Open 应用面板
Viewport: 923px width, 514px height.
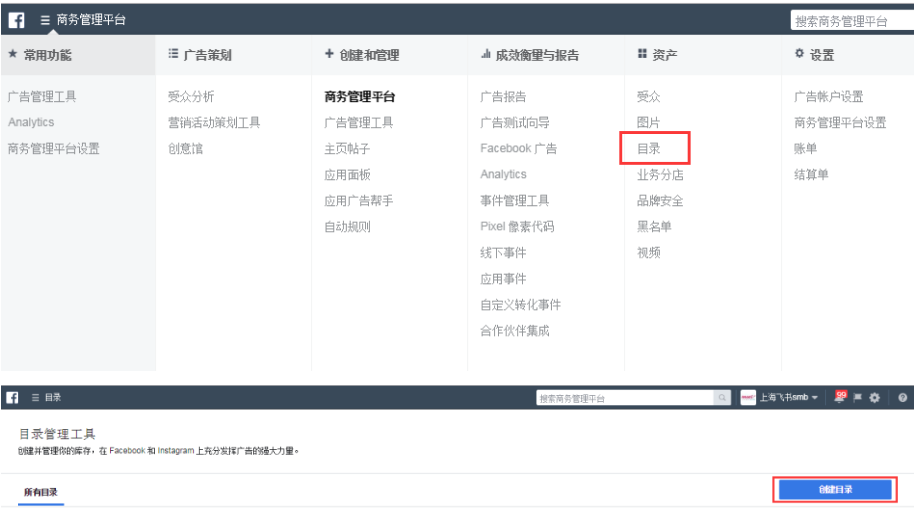(x=347, y=175)
